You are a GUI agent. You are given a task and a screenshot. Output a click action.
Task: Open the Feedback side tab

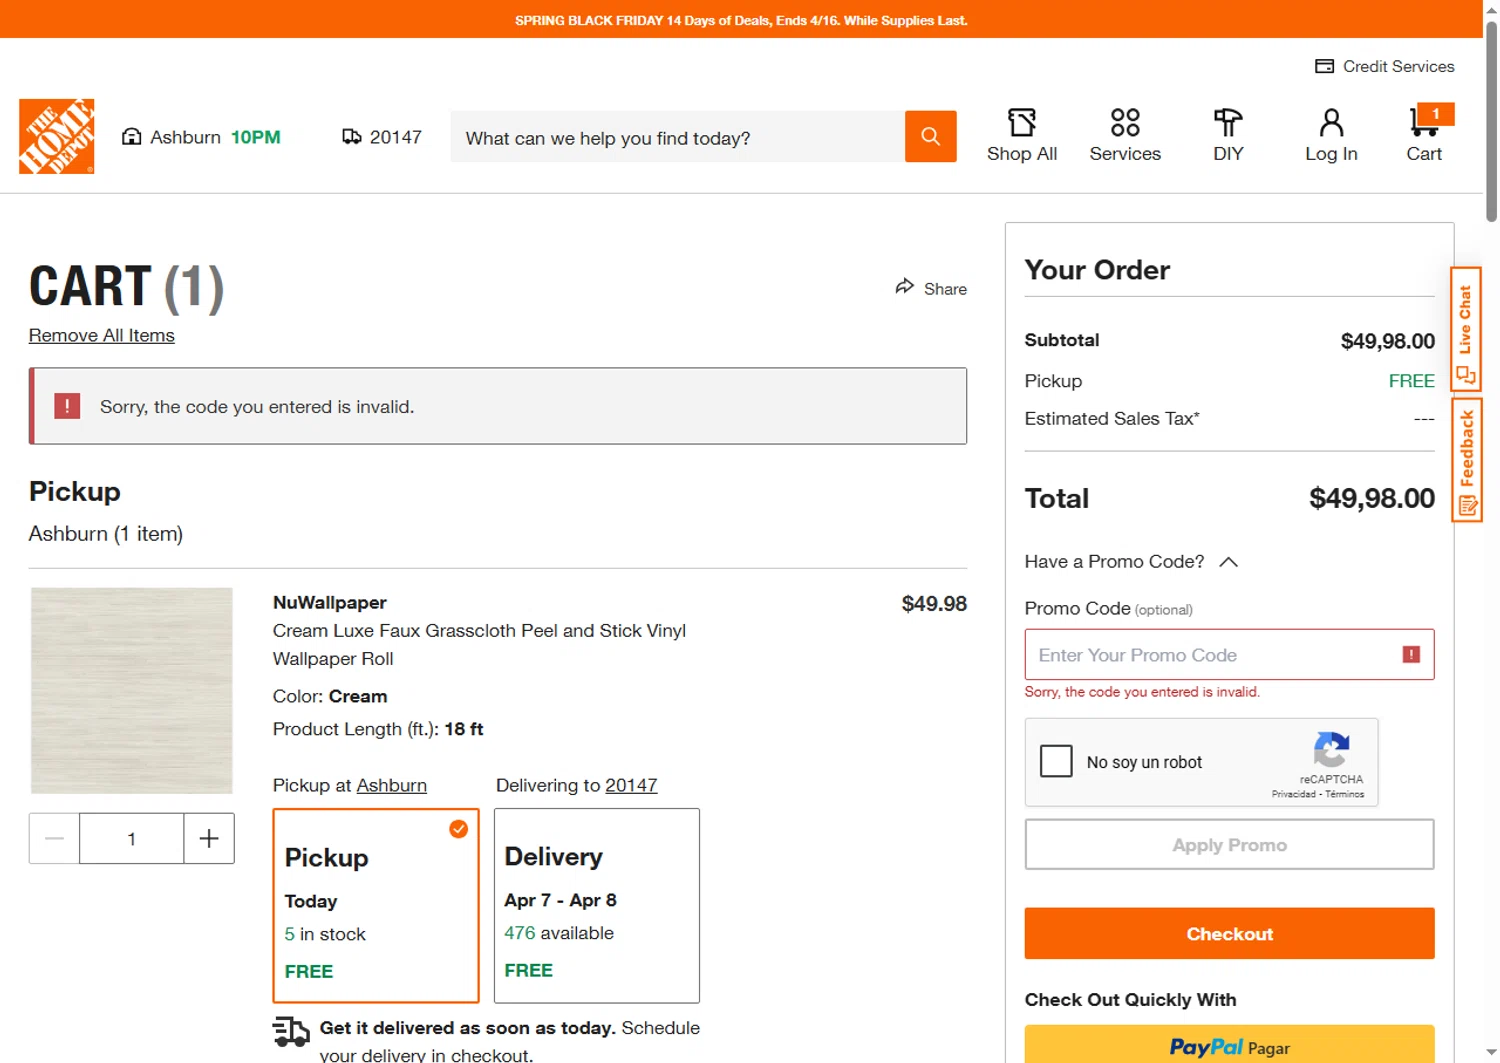point(1466,460)
